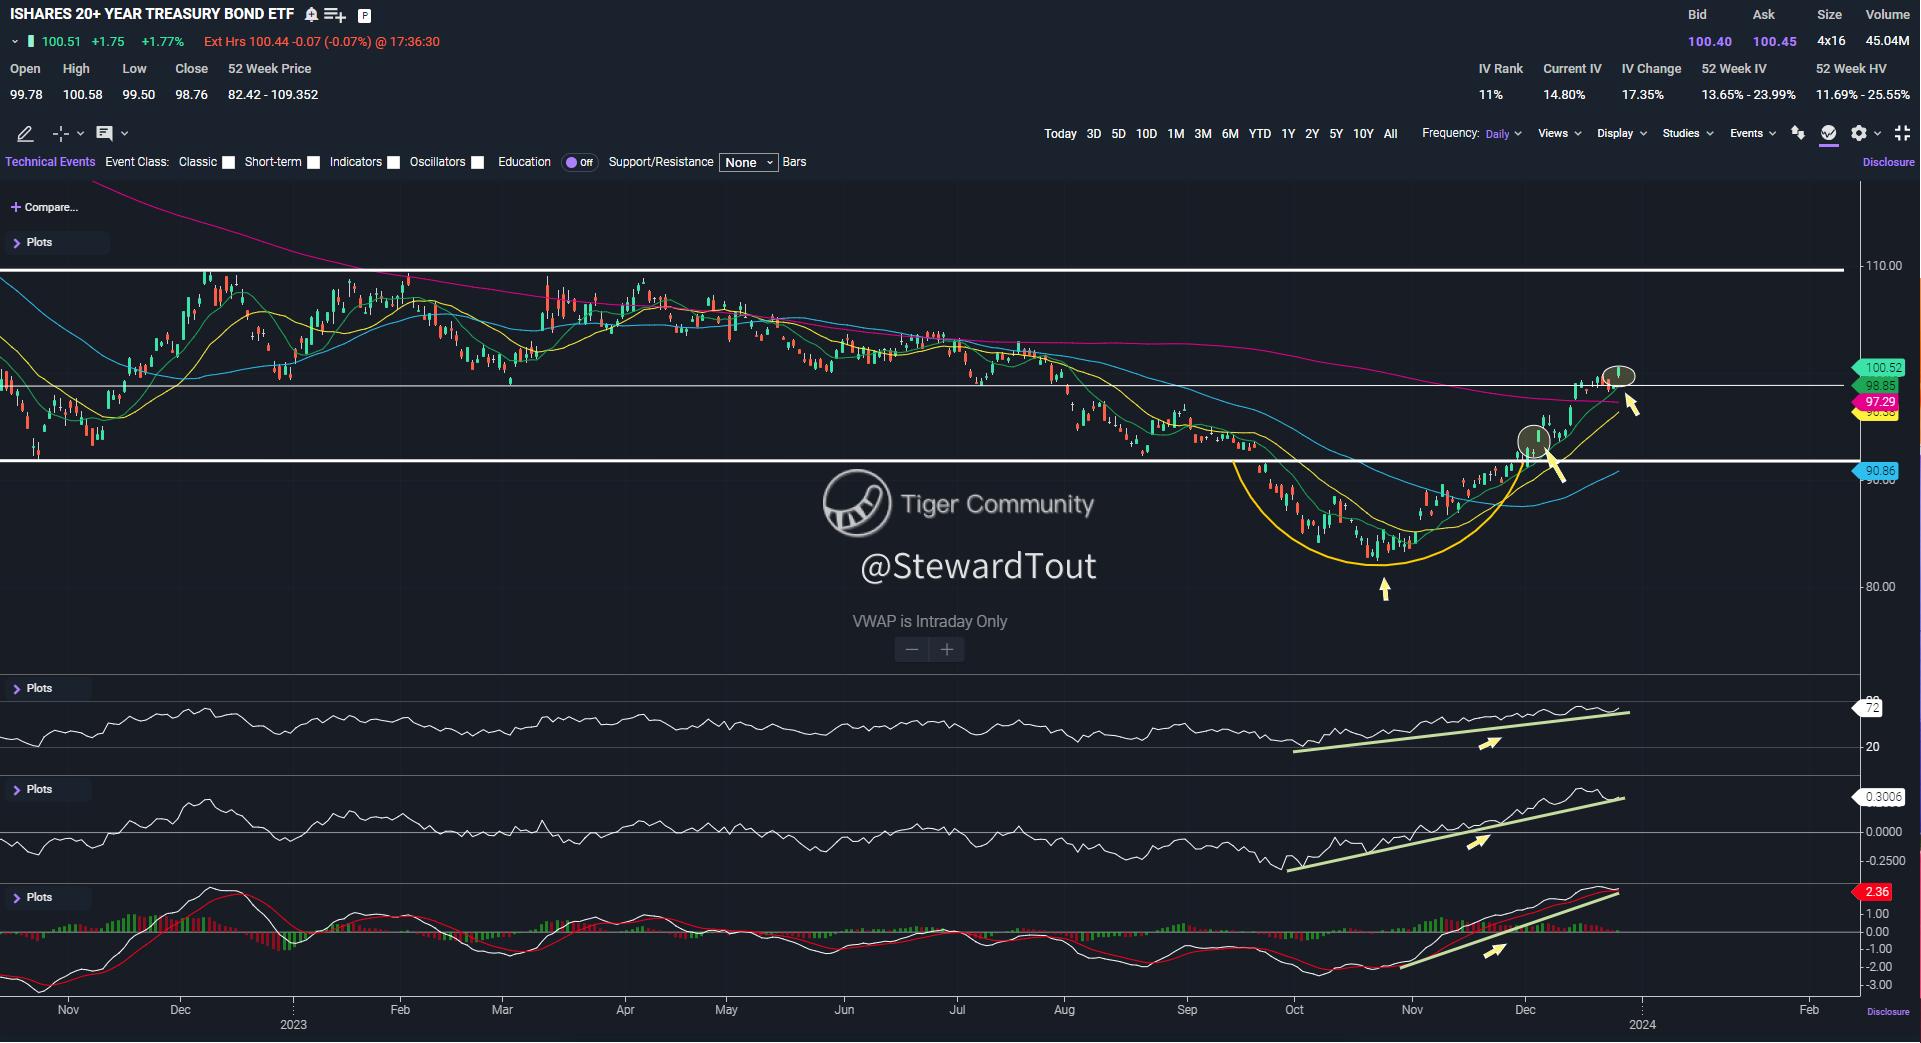
Task: Select the Today time range
Action: 1060,134
